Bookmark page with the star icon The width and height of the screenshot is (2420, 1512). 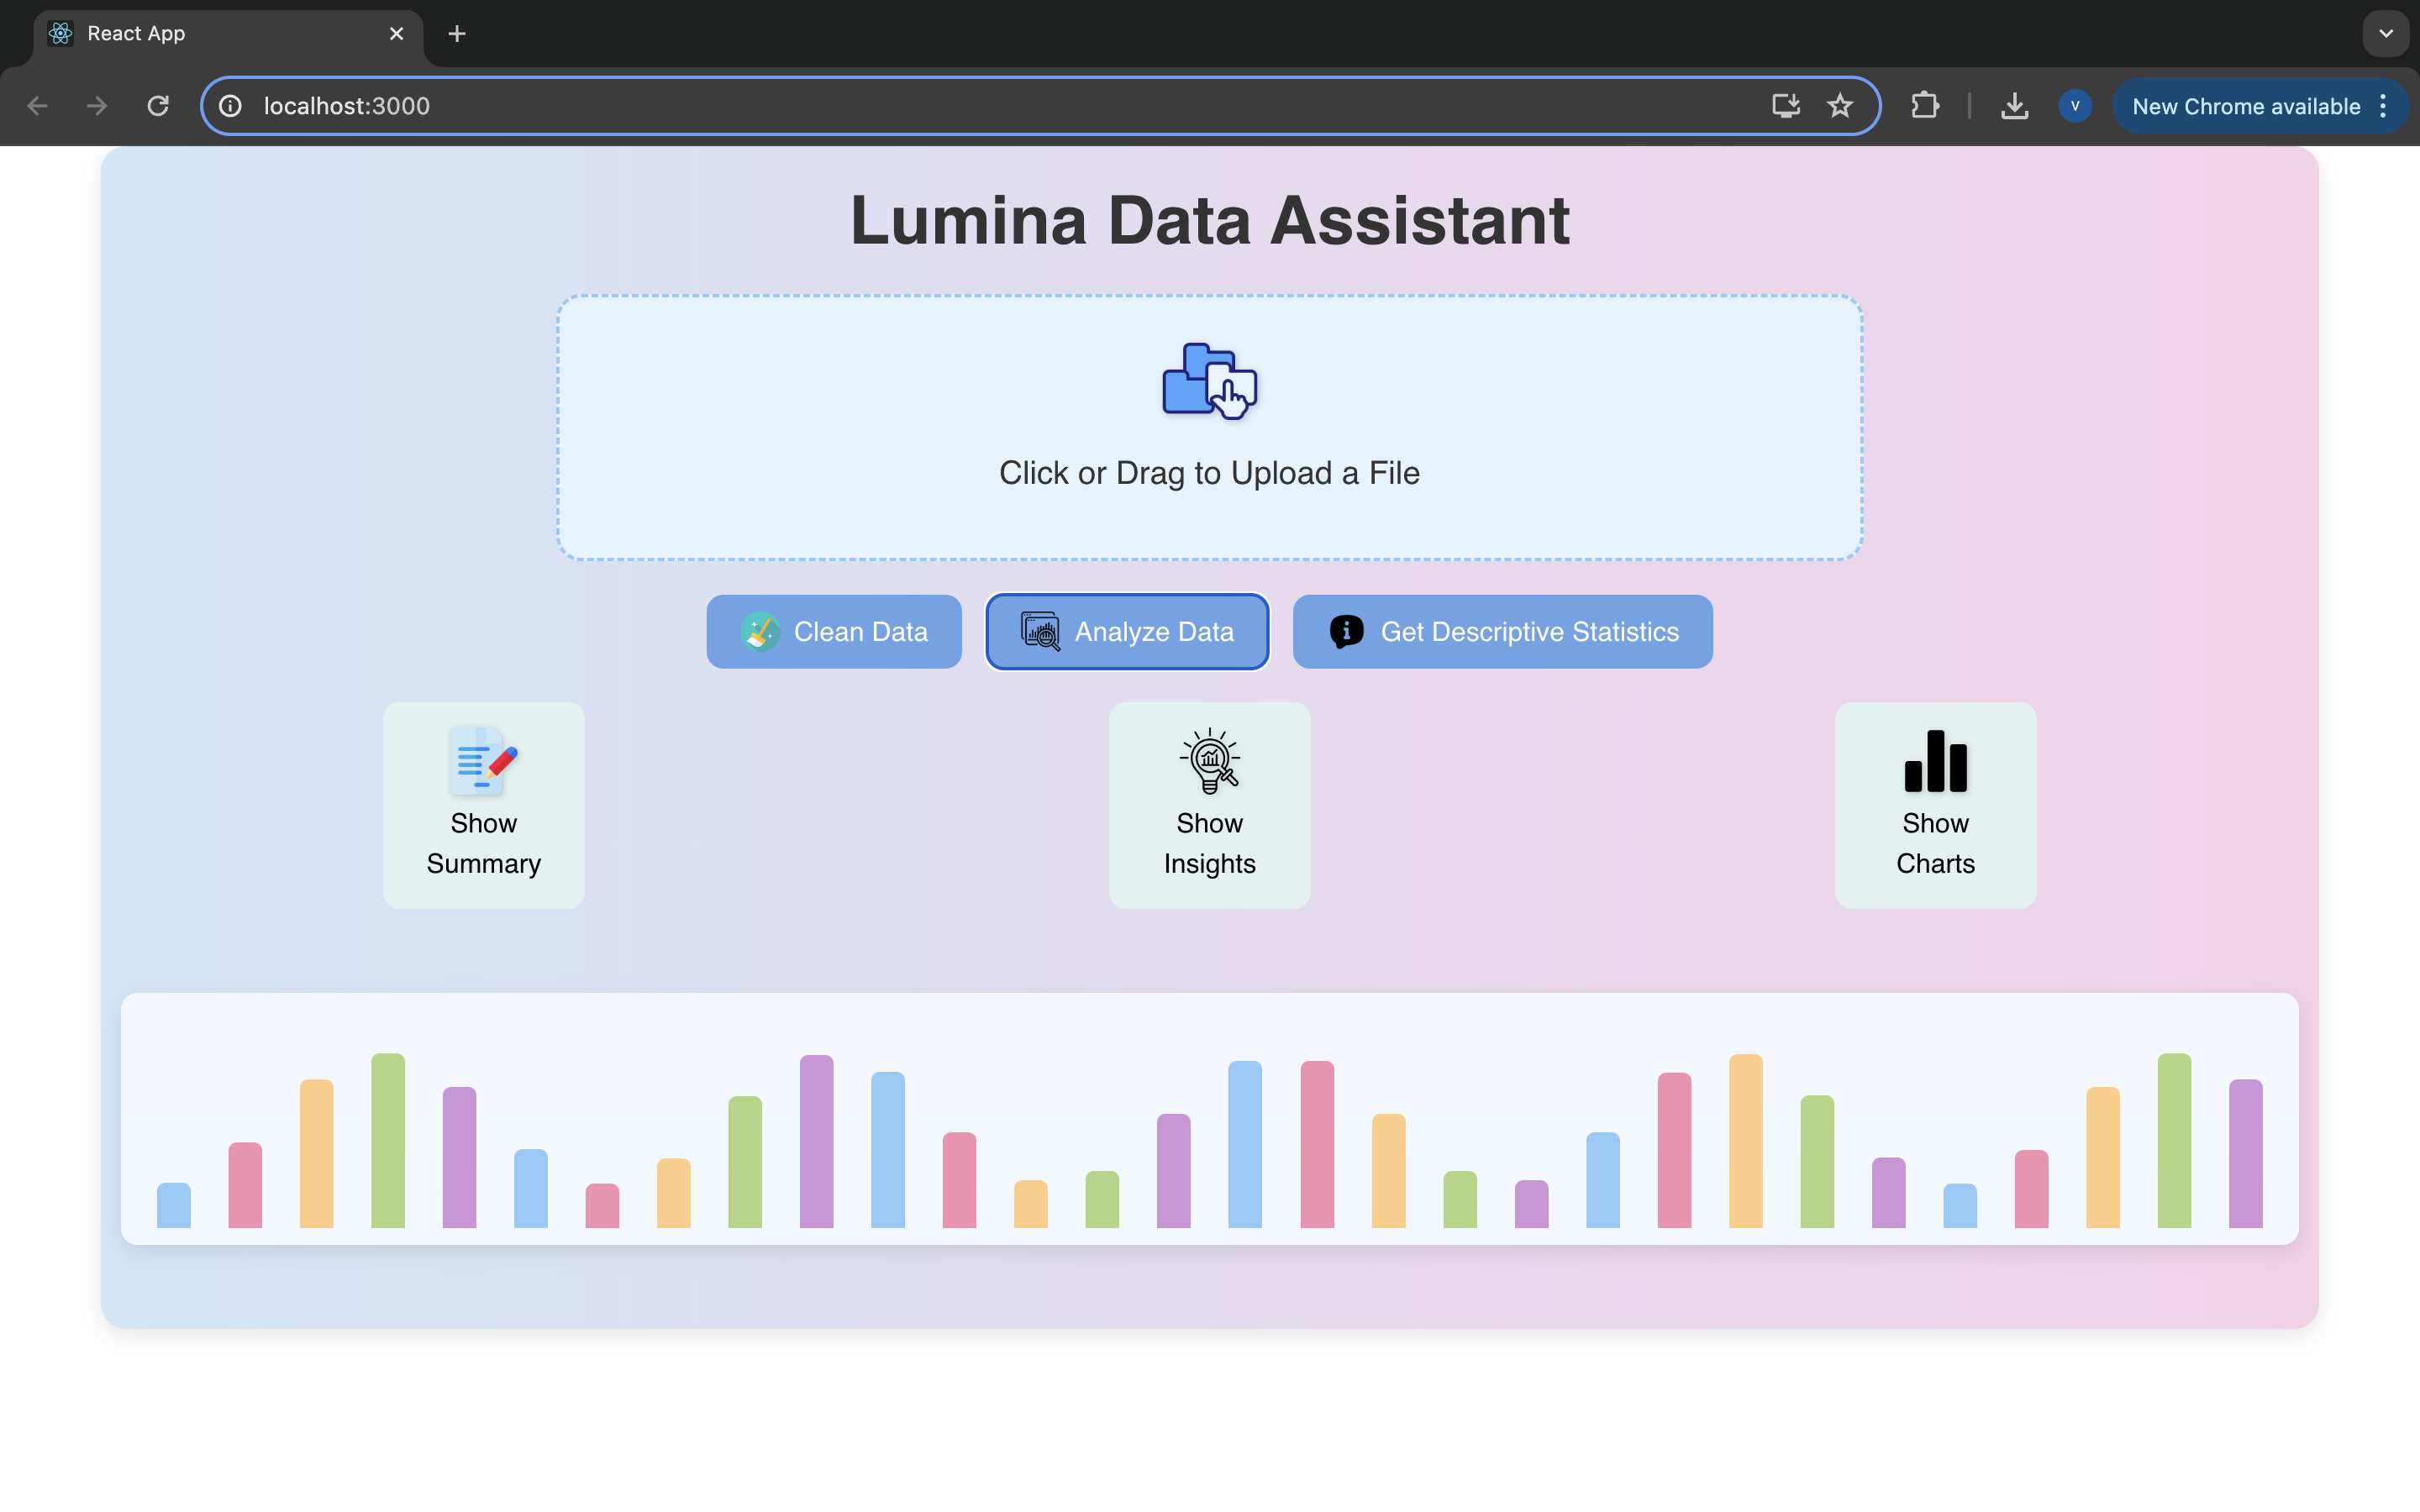pyautogui.click(x=1840, y=106)
